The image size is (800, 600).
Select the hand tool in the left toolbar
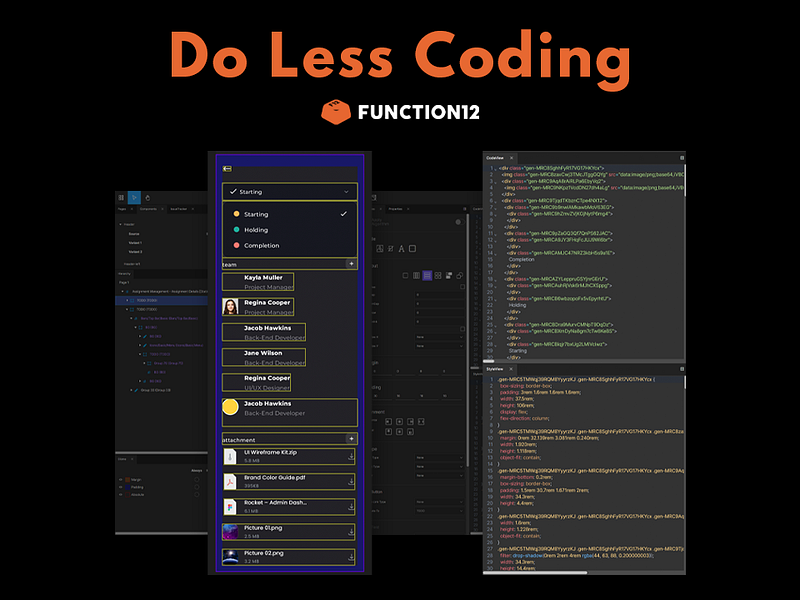147,197
